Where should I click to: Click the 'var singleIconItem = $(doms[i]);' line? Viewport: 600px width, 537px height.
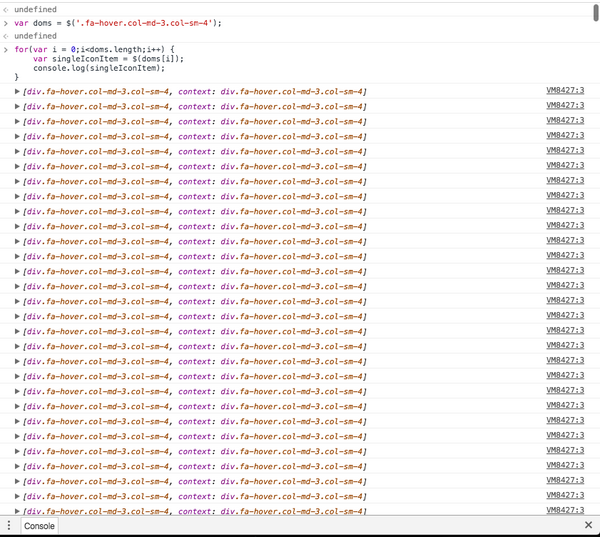(x=108, y=59)
